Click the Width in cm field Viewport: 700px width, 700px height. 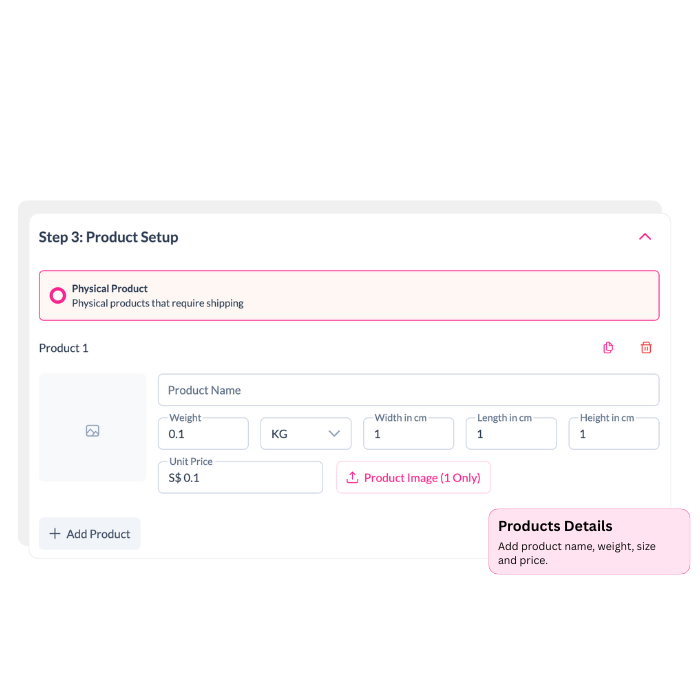click(408, 434)
